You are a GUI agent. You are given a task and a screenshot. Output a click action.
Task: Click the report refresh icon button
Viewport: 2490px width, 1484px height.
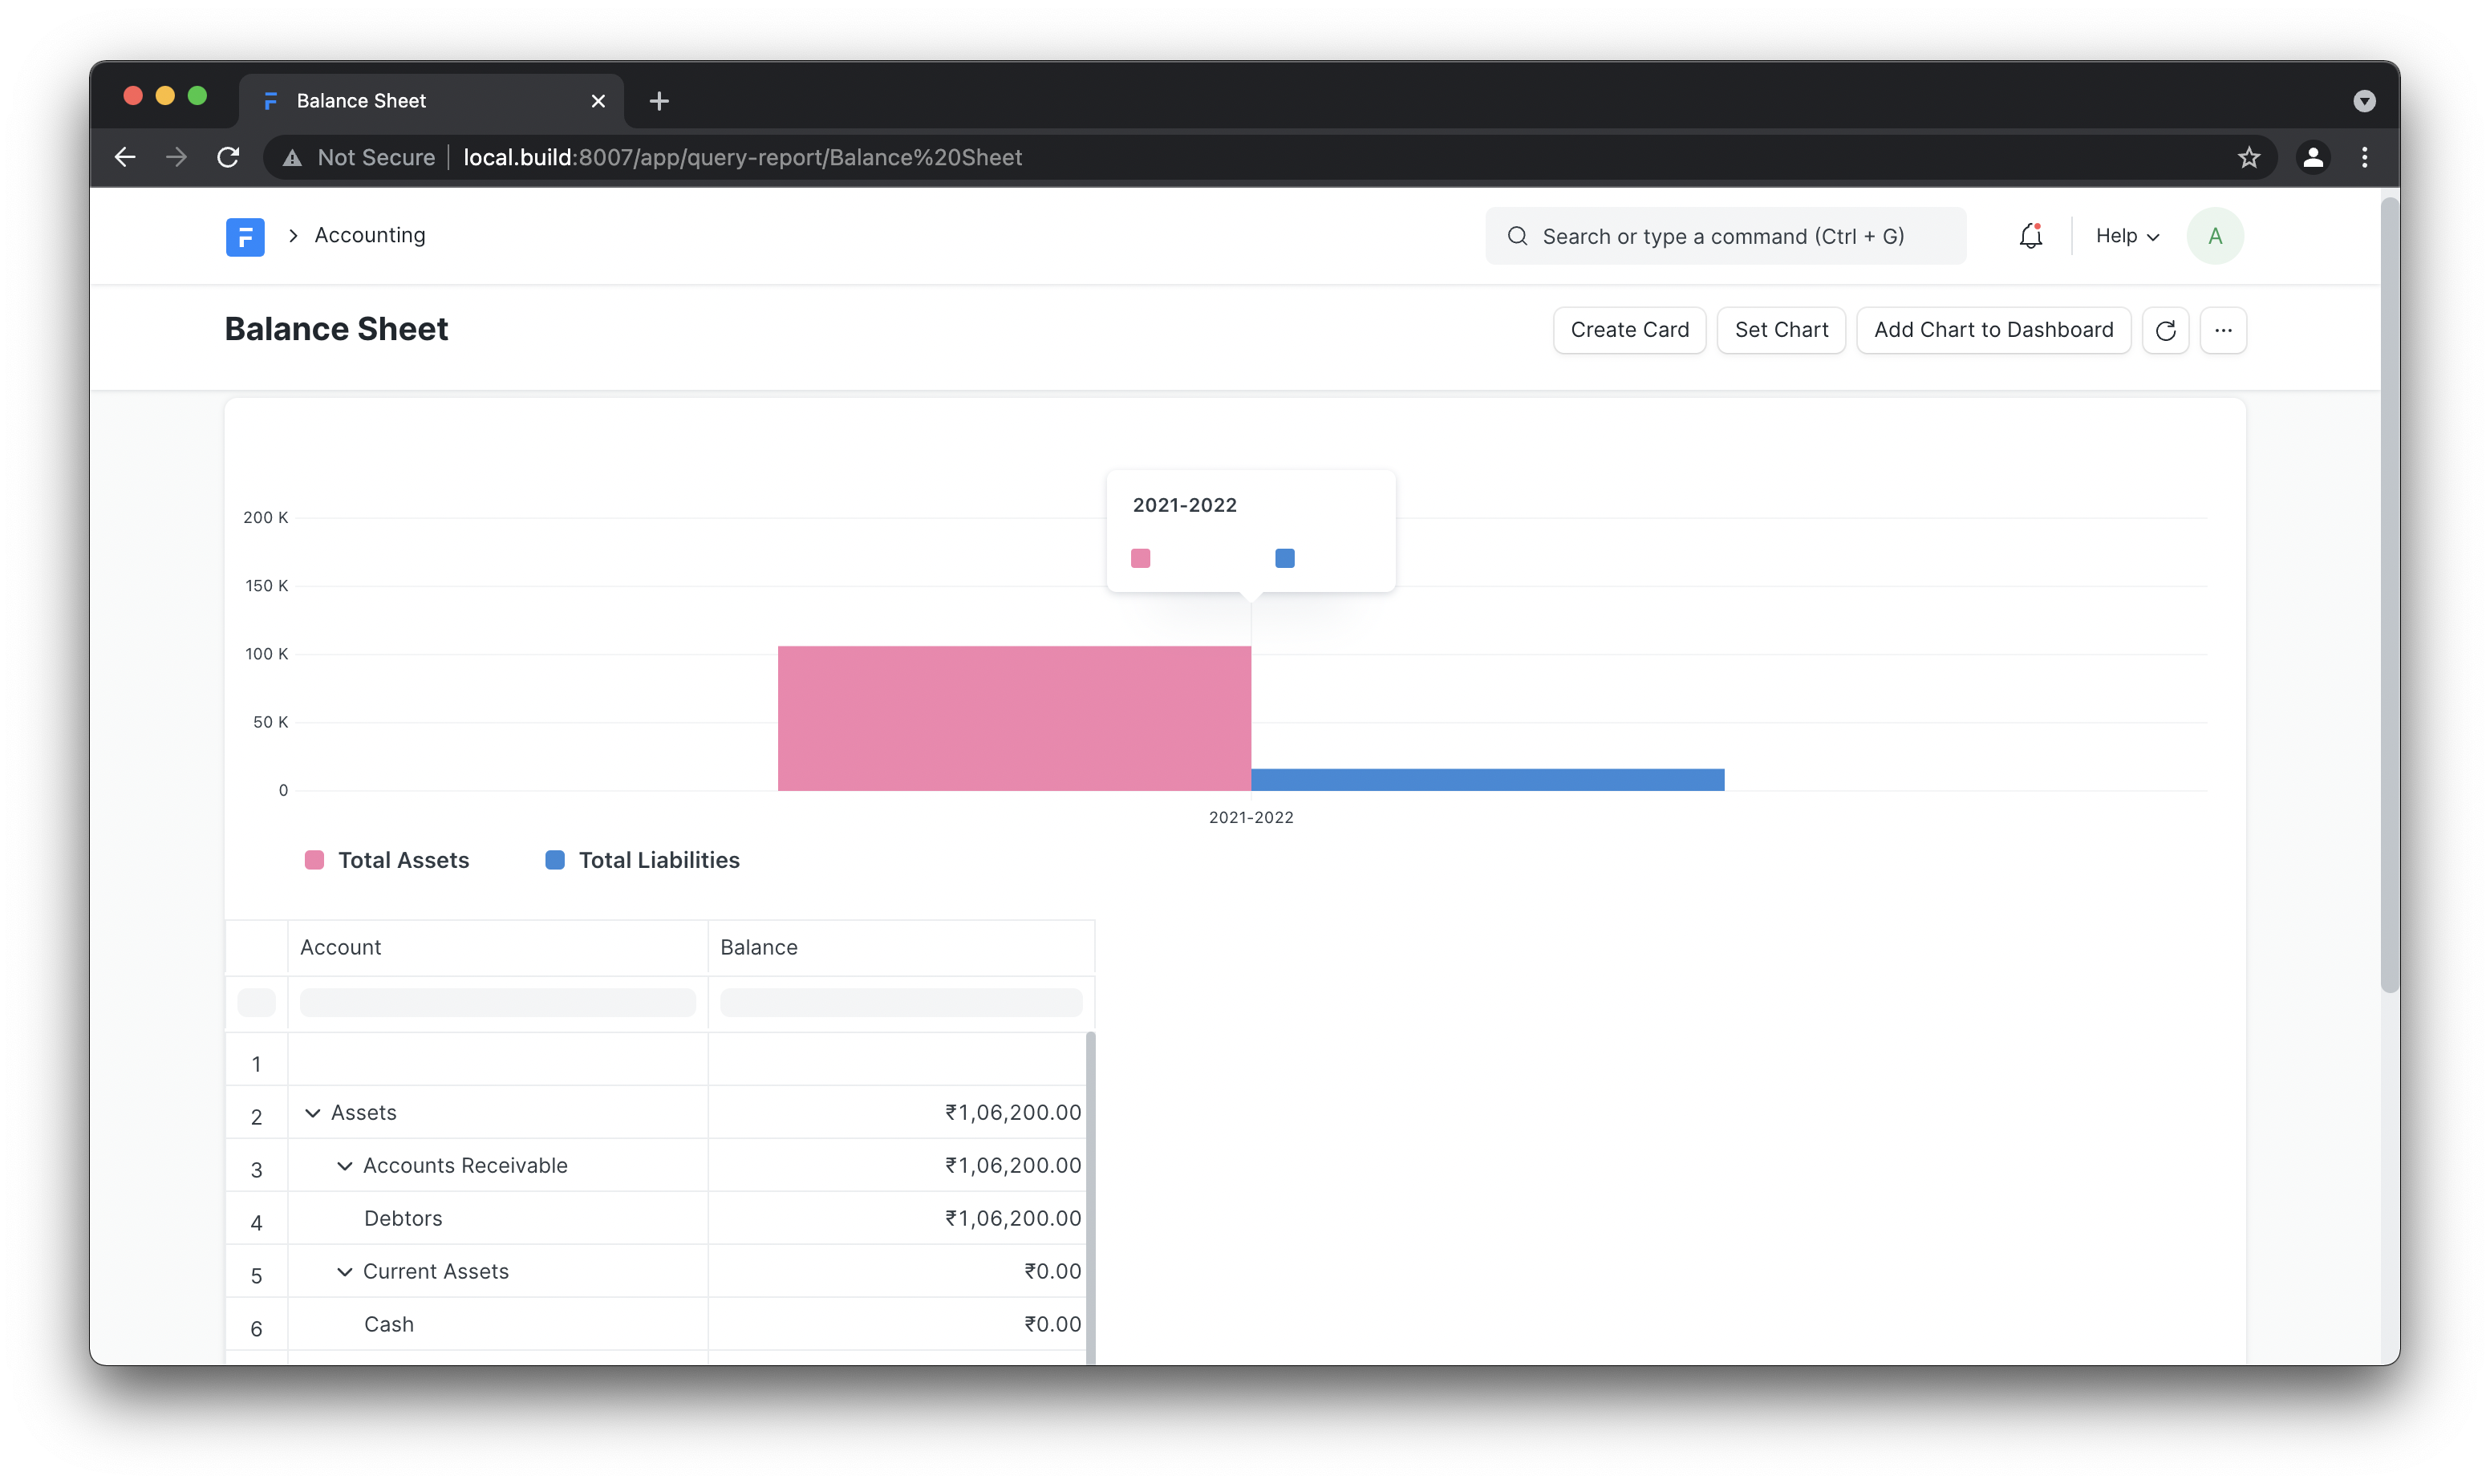[x=2165, y=331]
